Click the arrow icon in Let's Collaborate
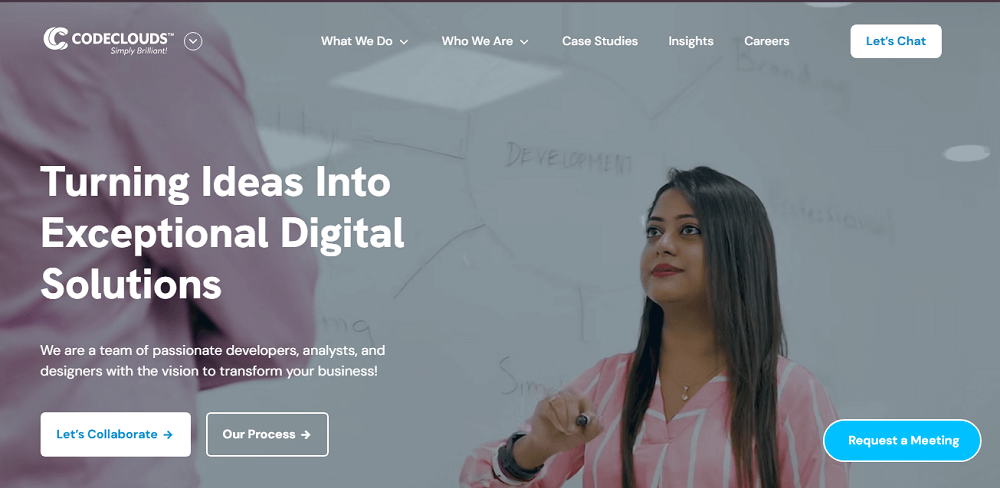This screenshot has width=1000, height=488. click(x=168, y=434)
